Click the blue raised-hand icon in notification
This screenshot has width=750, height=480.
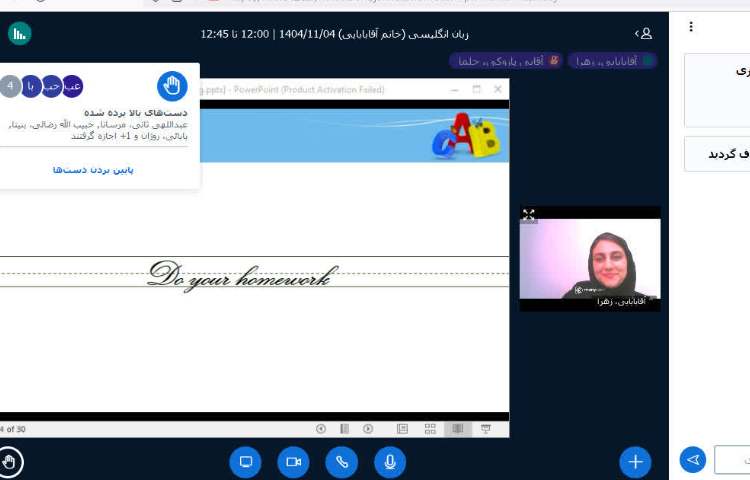(x=172, y=86)
